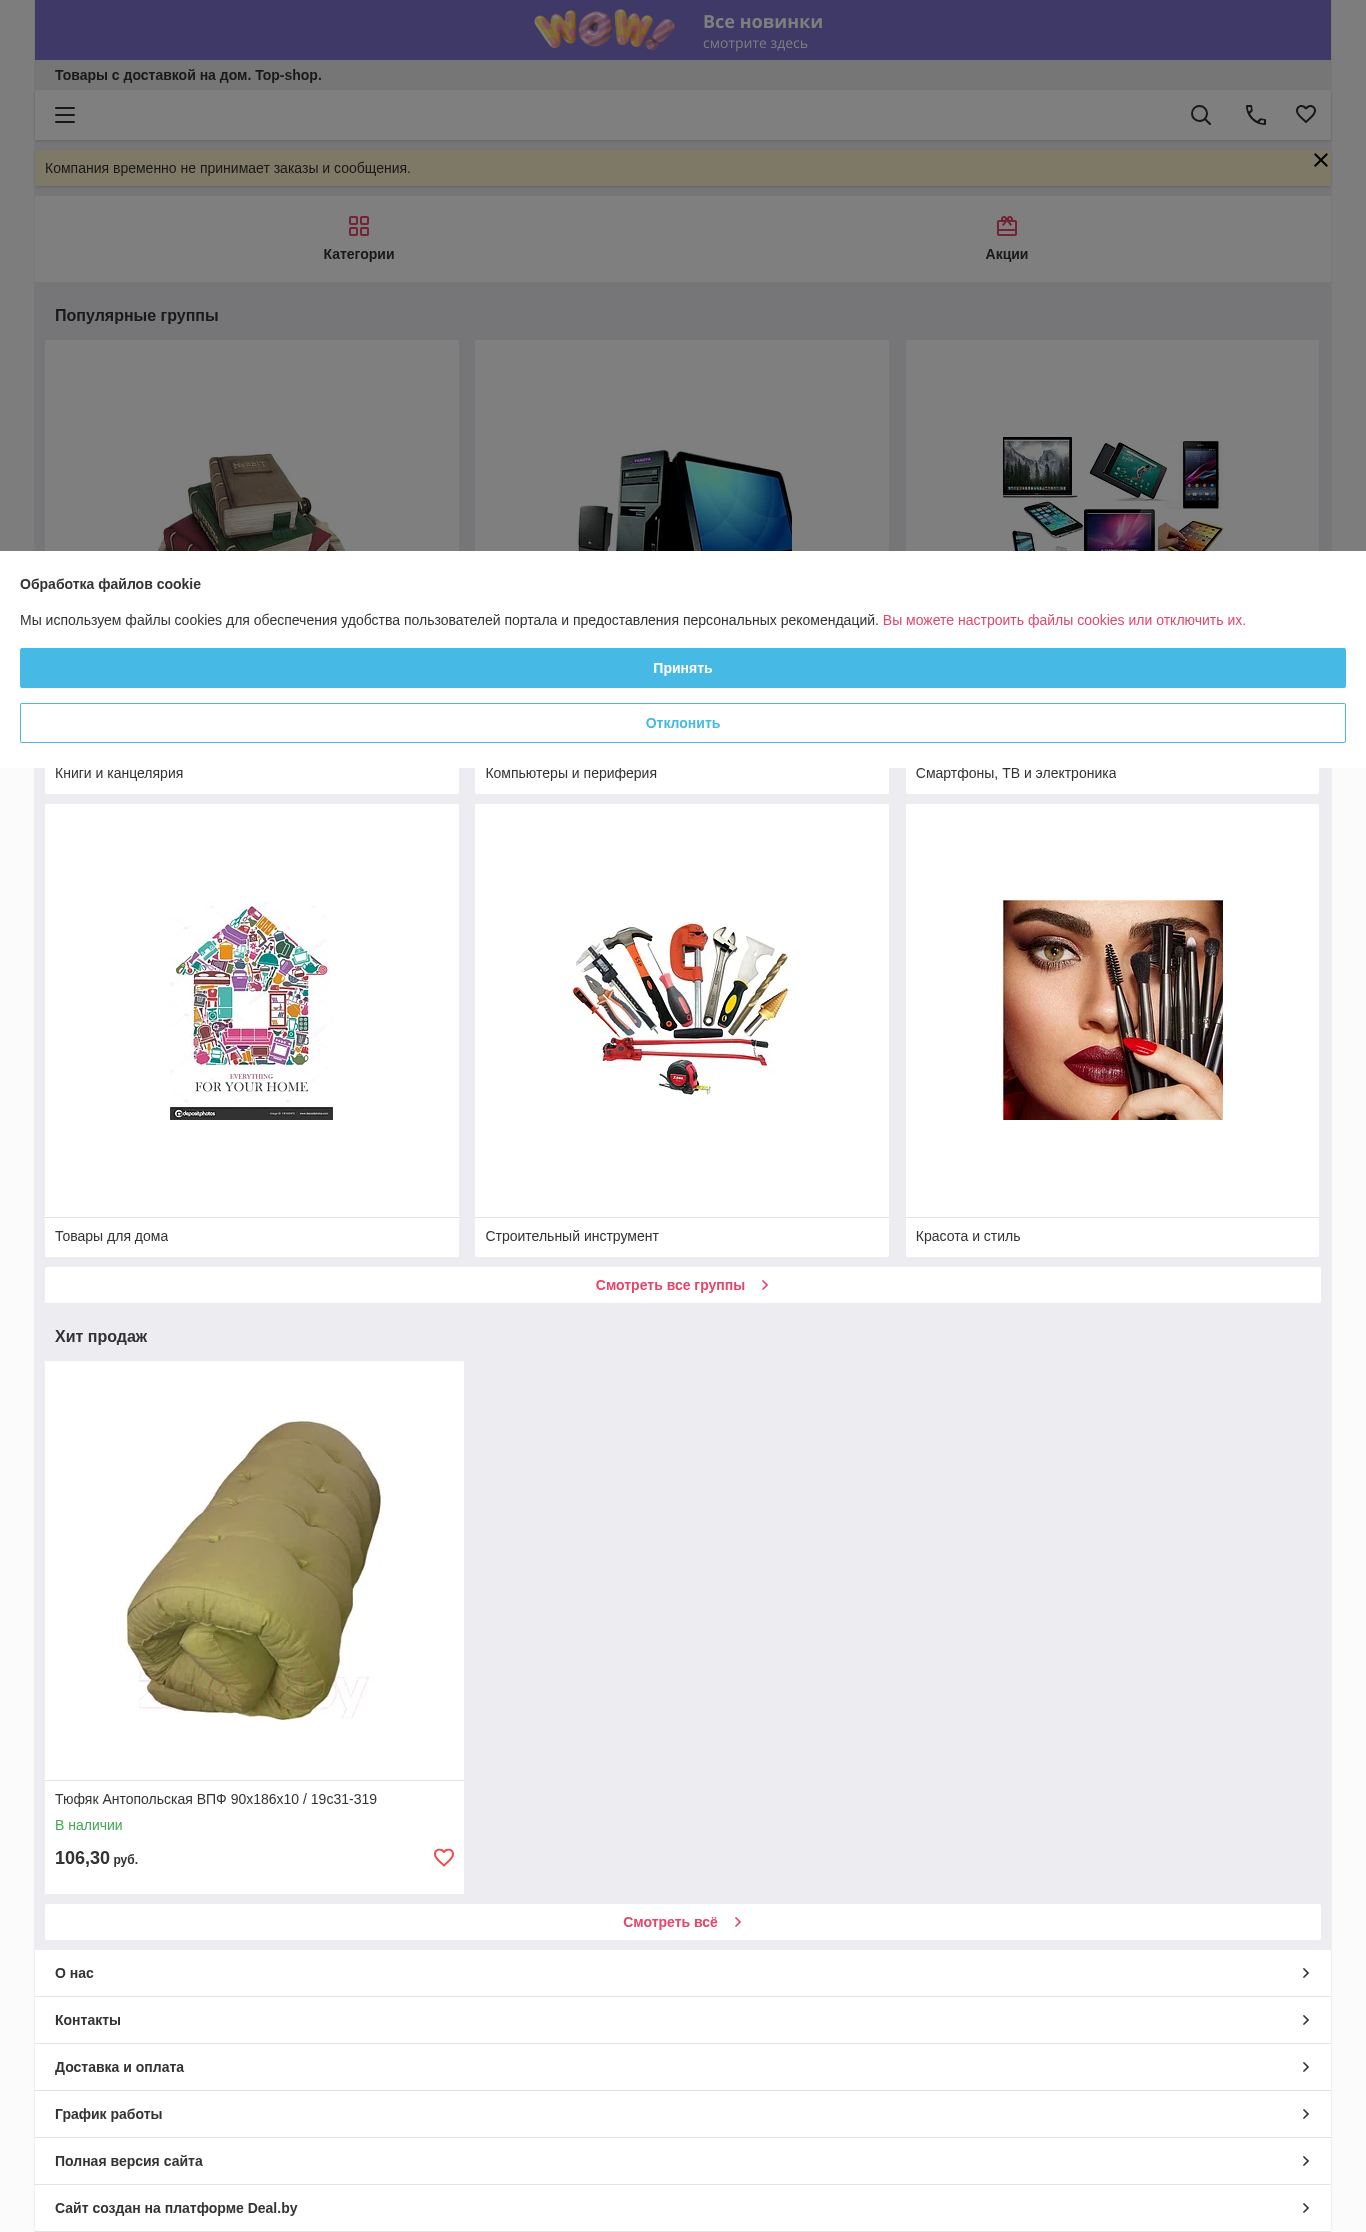Click the phone contact icon
The image size is (1366, 2232).
coord(1256,115)
